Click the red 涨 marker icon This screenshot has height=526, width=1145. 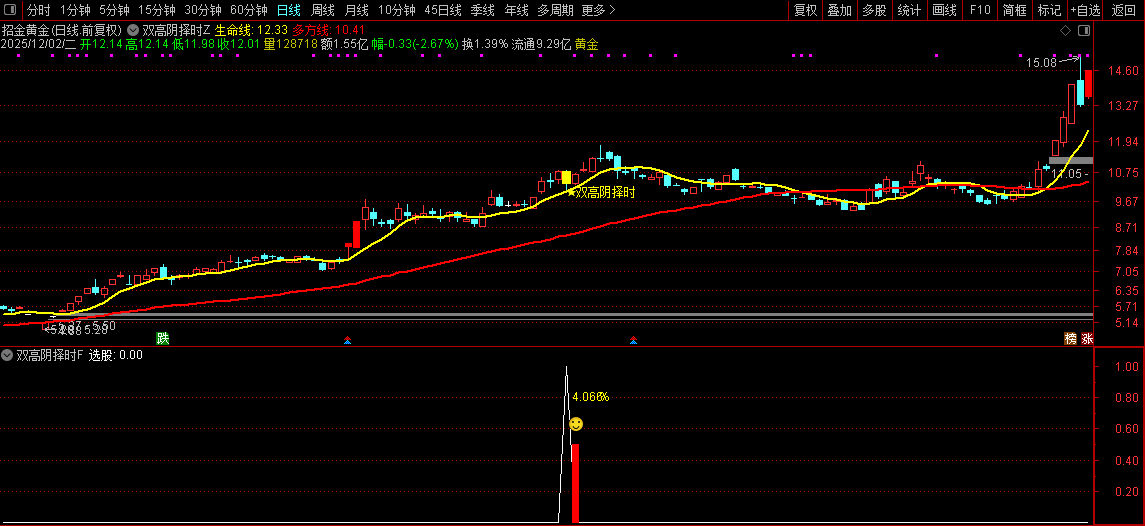1087,338
